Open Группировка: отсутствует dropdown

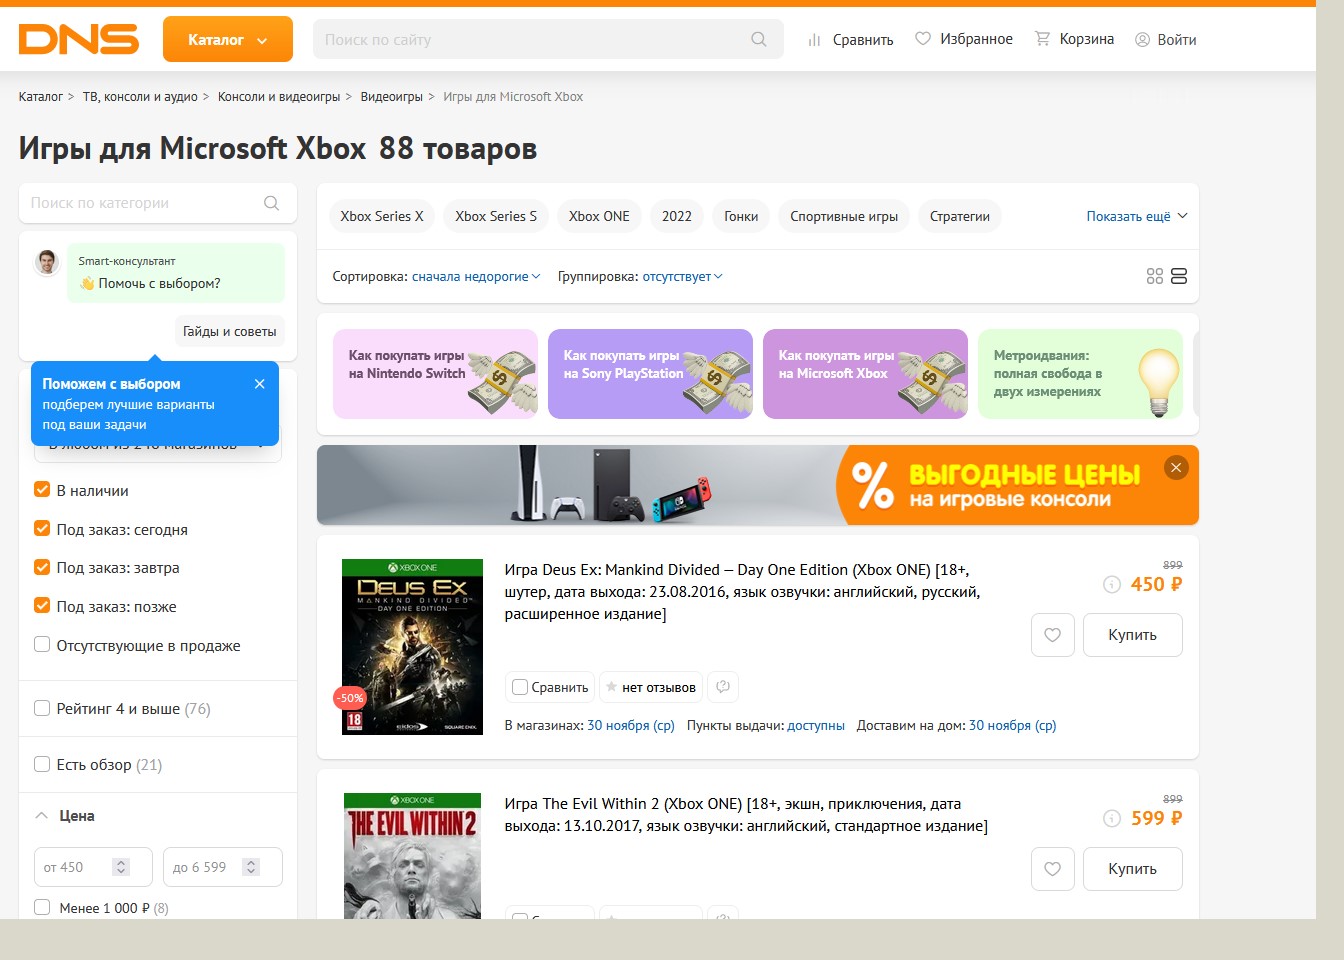pos(683,277)
